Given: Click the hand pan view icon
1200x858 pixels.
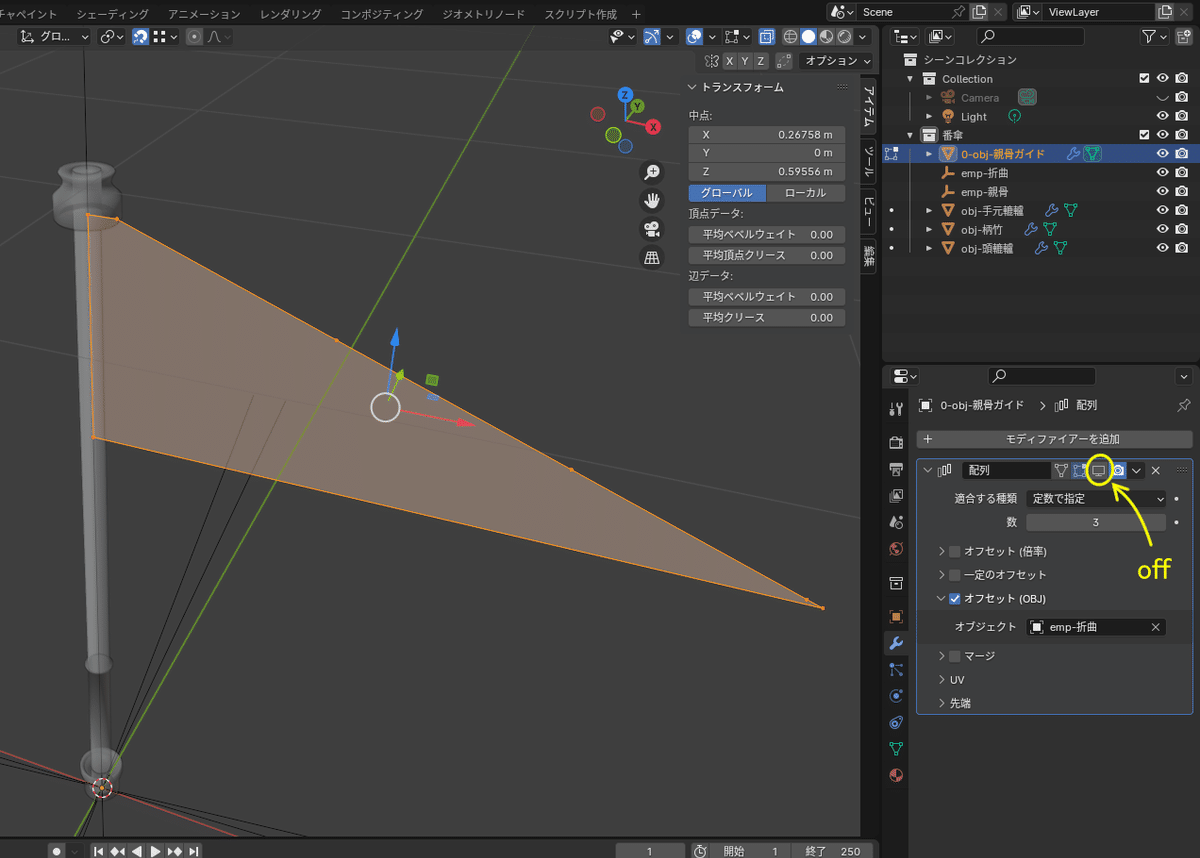Looking at the screenshot, I should click(652, 200).
